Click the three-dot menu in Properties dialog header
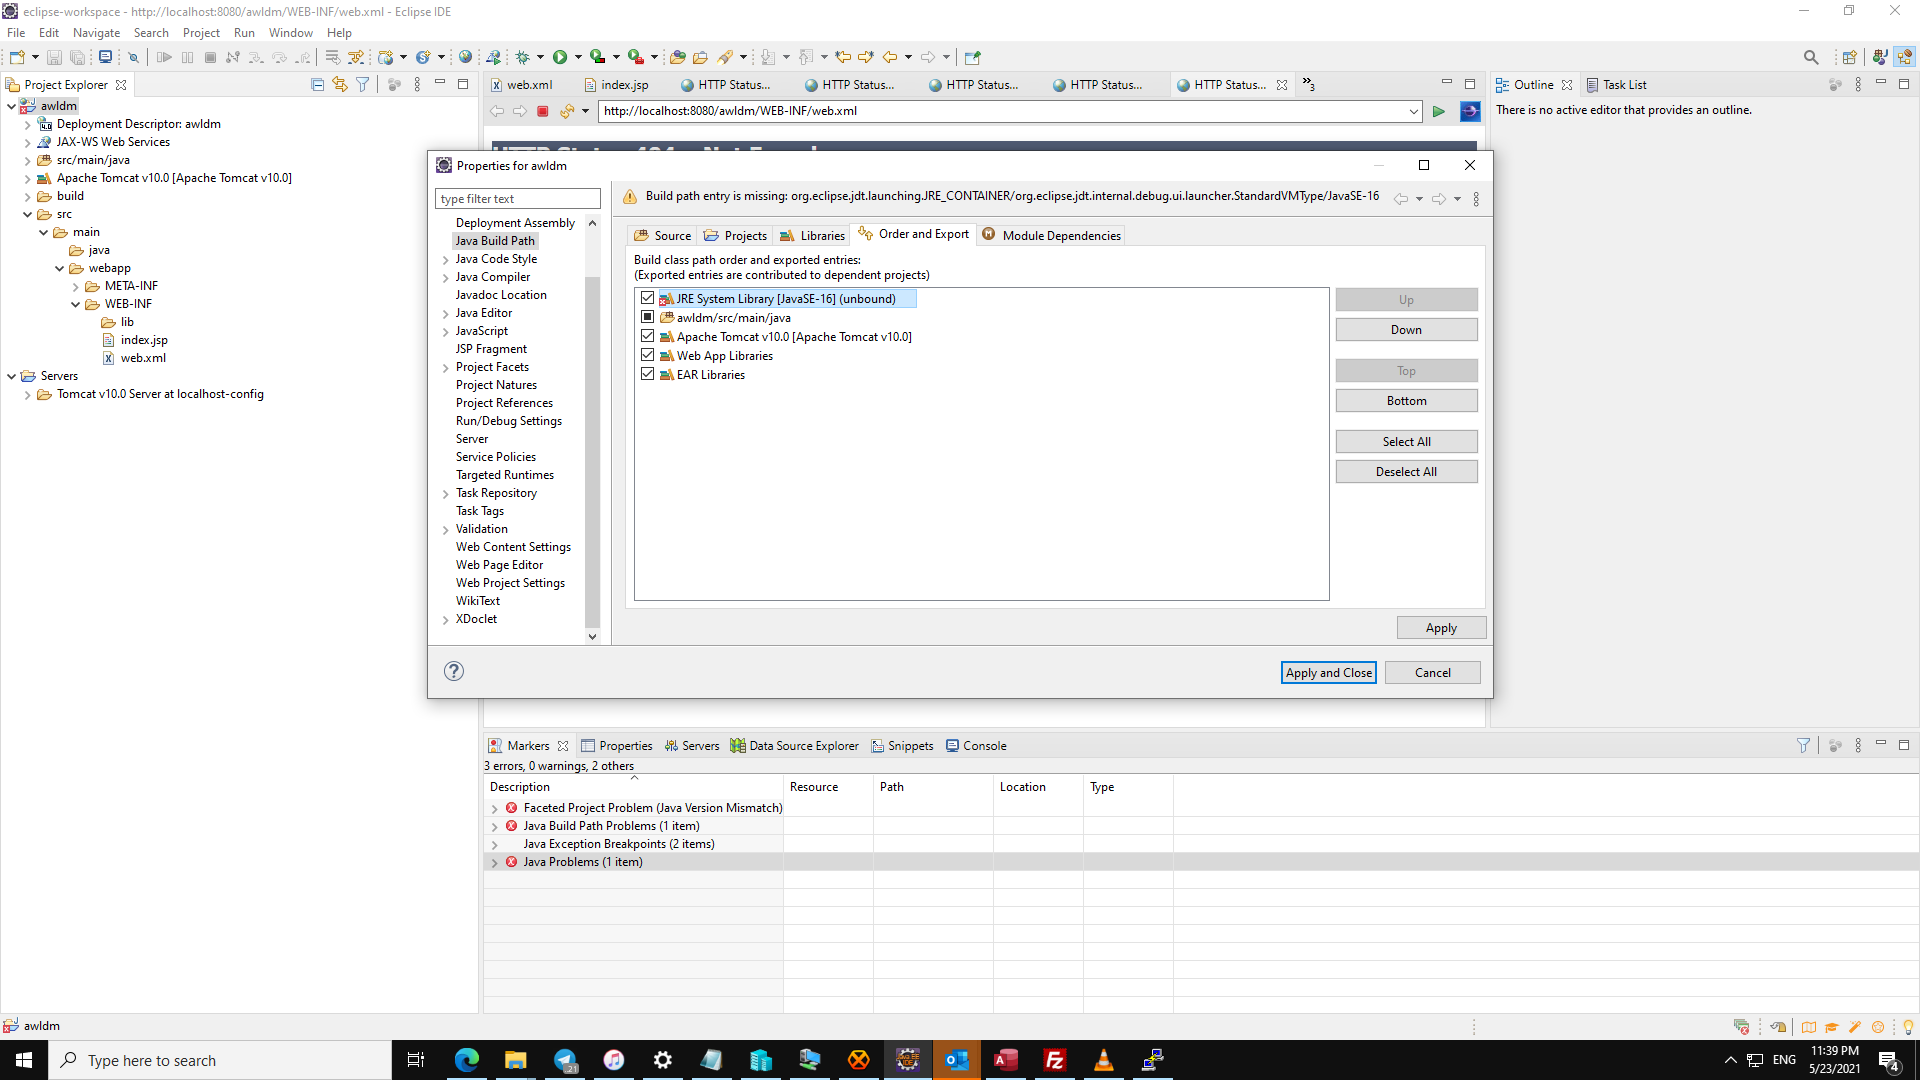 tap(1476, 199)
